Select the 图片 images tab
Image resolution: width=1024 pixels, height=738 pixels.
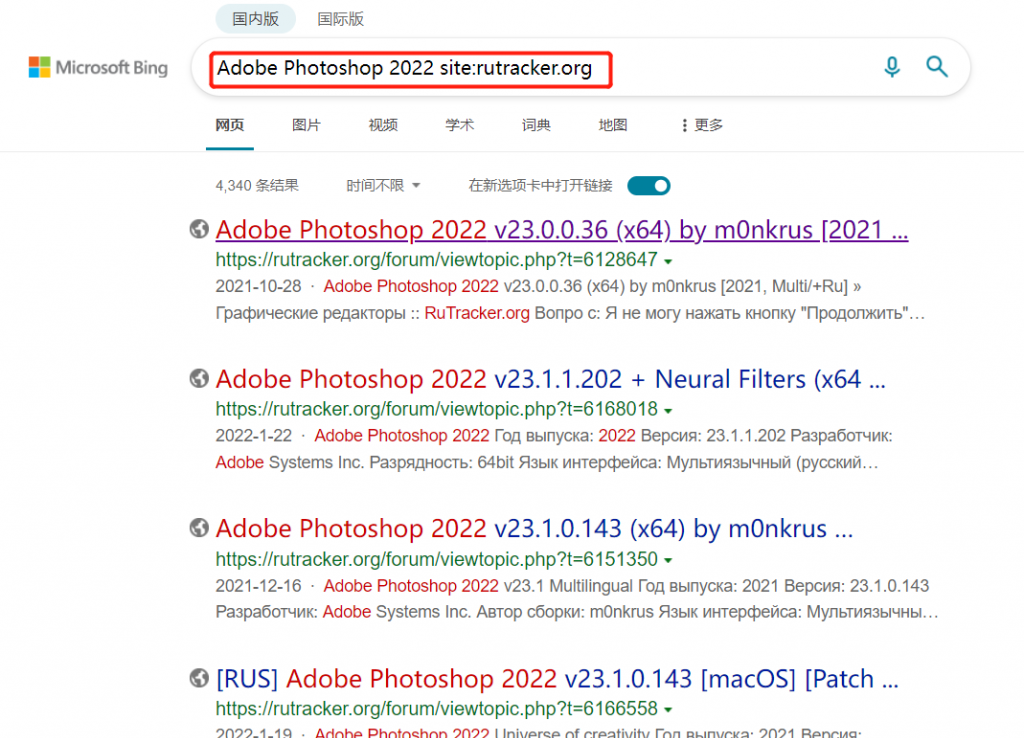306,125
